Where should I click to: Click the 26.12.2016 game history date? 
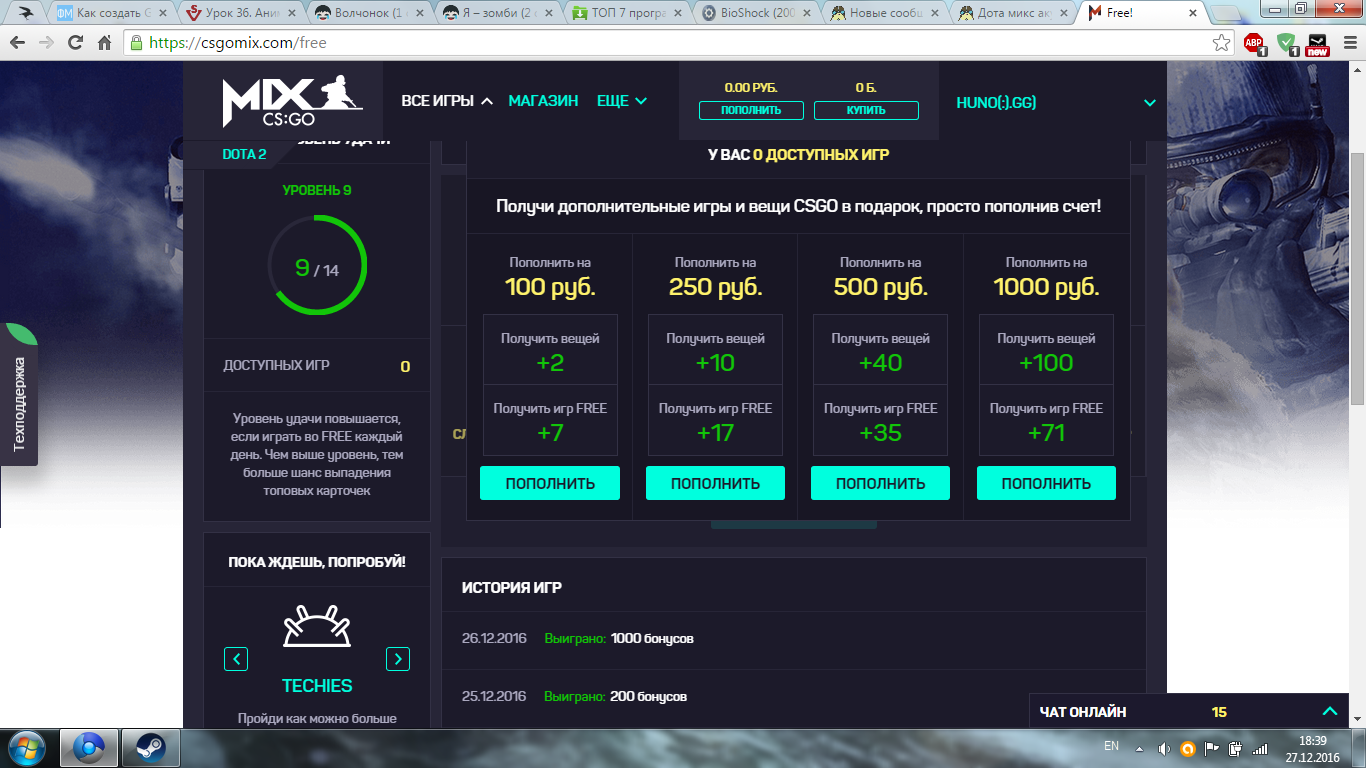(x=494, y=638)
